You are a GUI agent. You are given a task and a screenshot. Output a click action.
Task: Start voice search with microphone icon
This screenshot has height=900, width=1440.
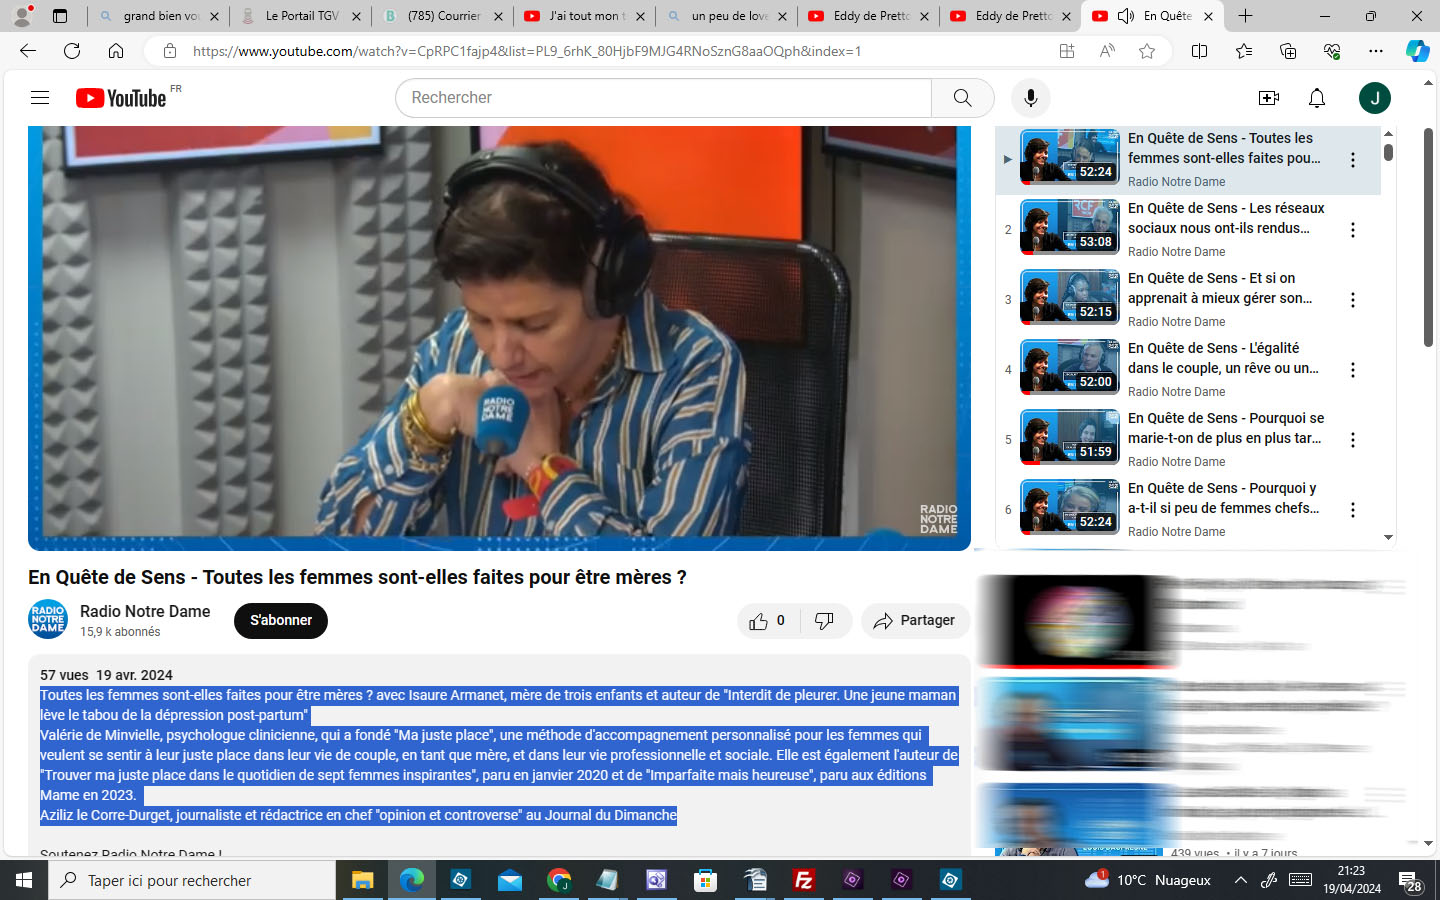click(x=1031, y=98)
